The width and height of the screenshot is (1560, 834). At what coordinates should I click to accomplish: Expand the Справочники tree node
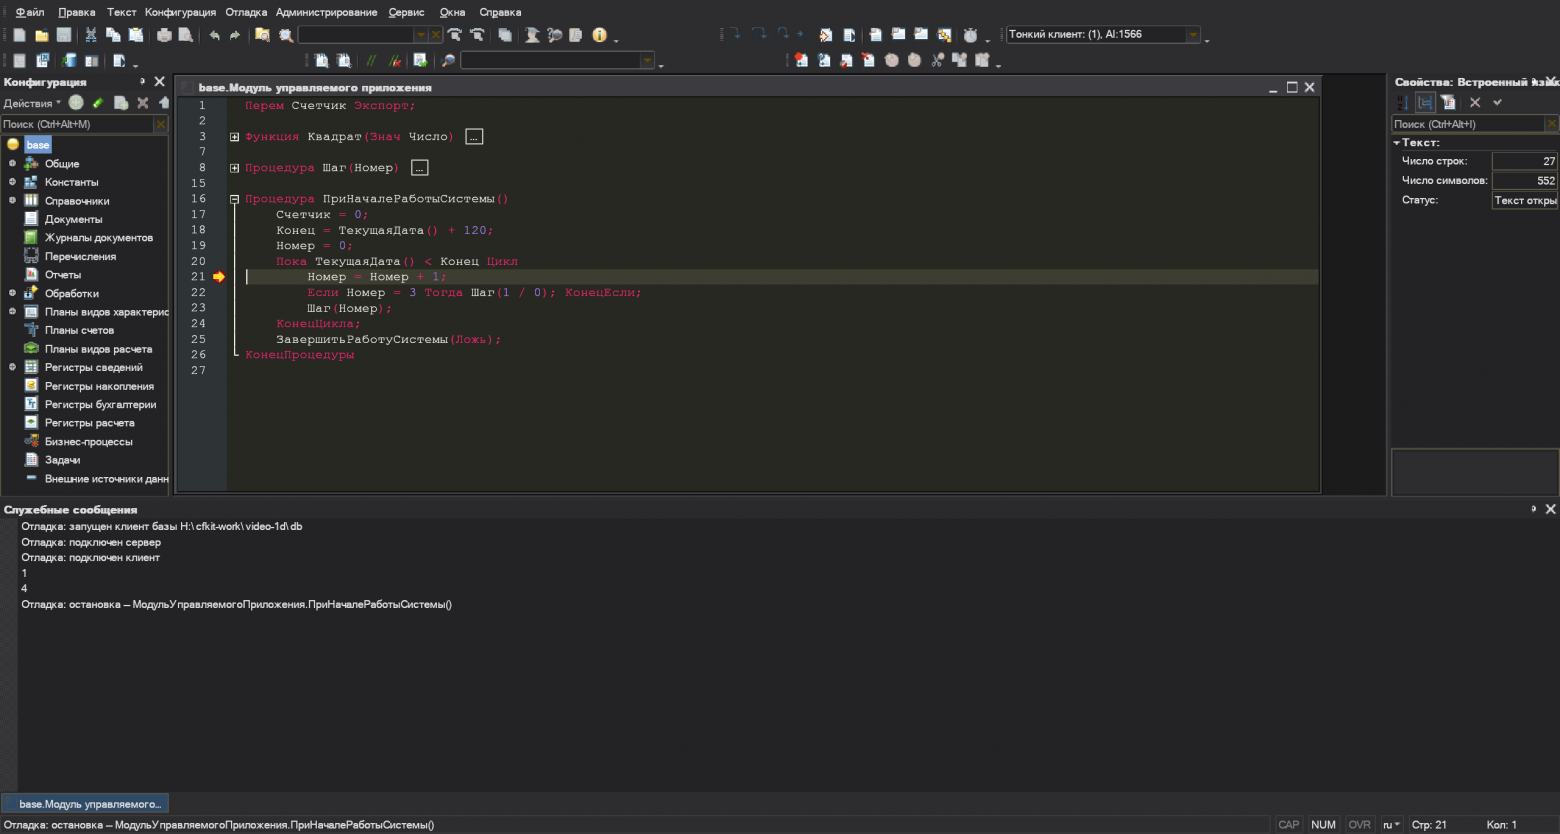tap(12, 201)
